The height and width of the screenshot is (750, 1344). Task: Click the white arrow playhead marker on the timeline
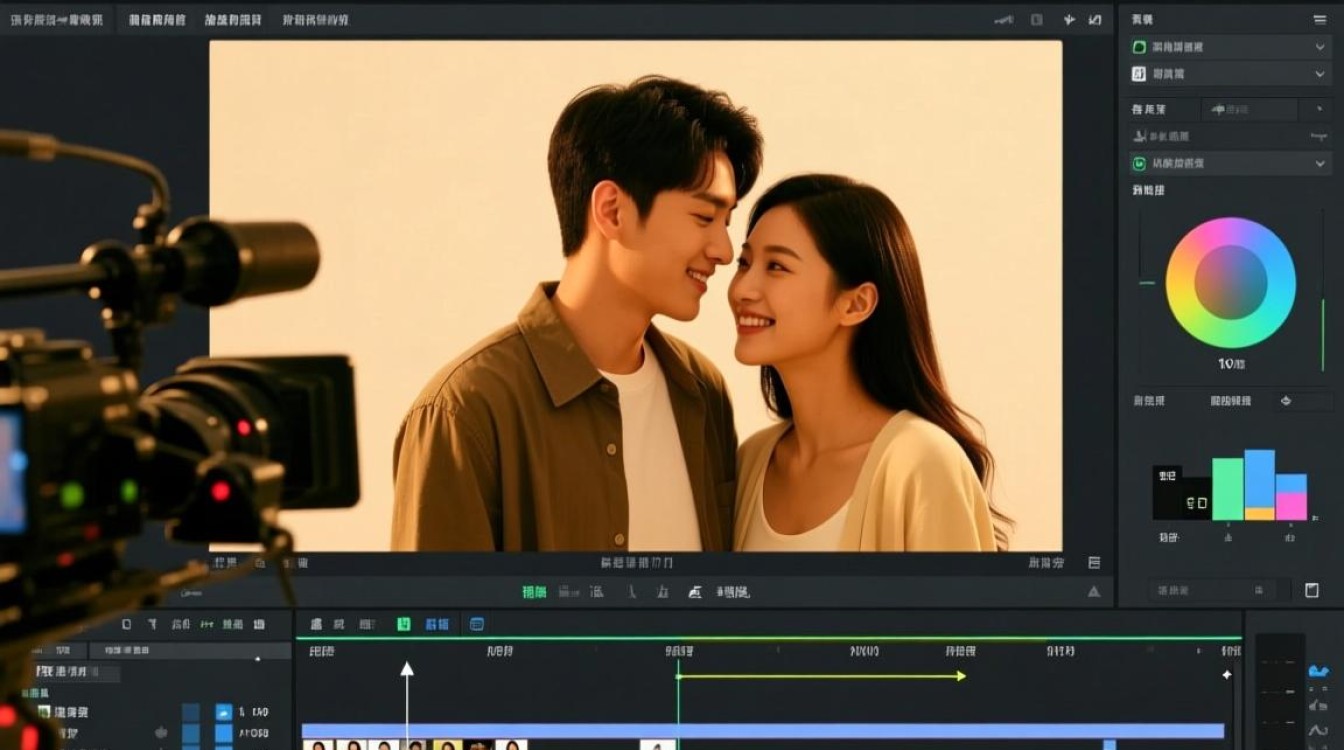point(407,668)
